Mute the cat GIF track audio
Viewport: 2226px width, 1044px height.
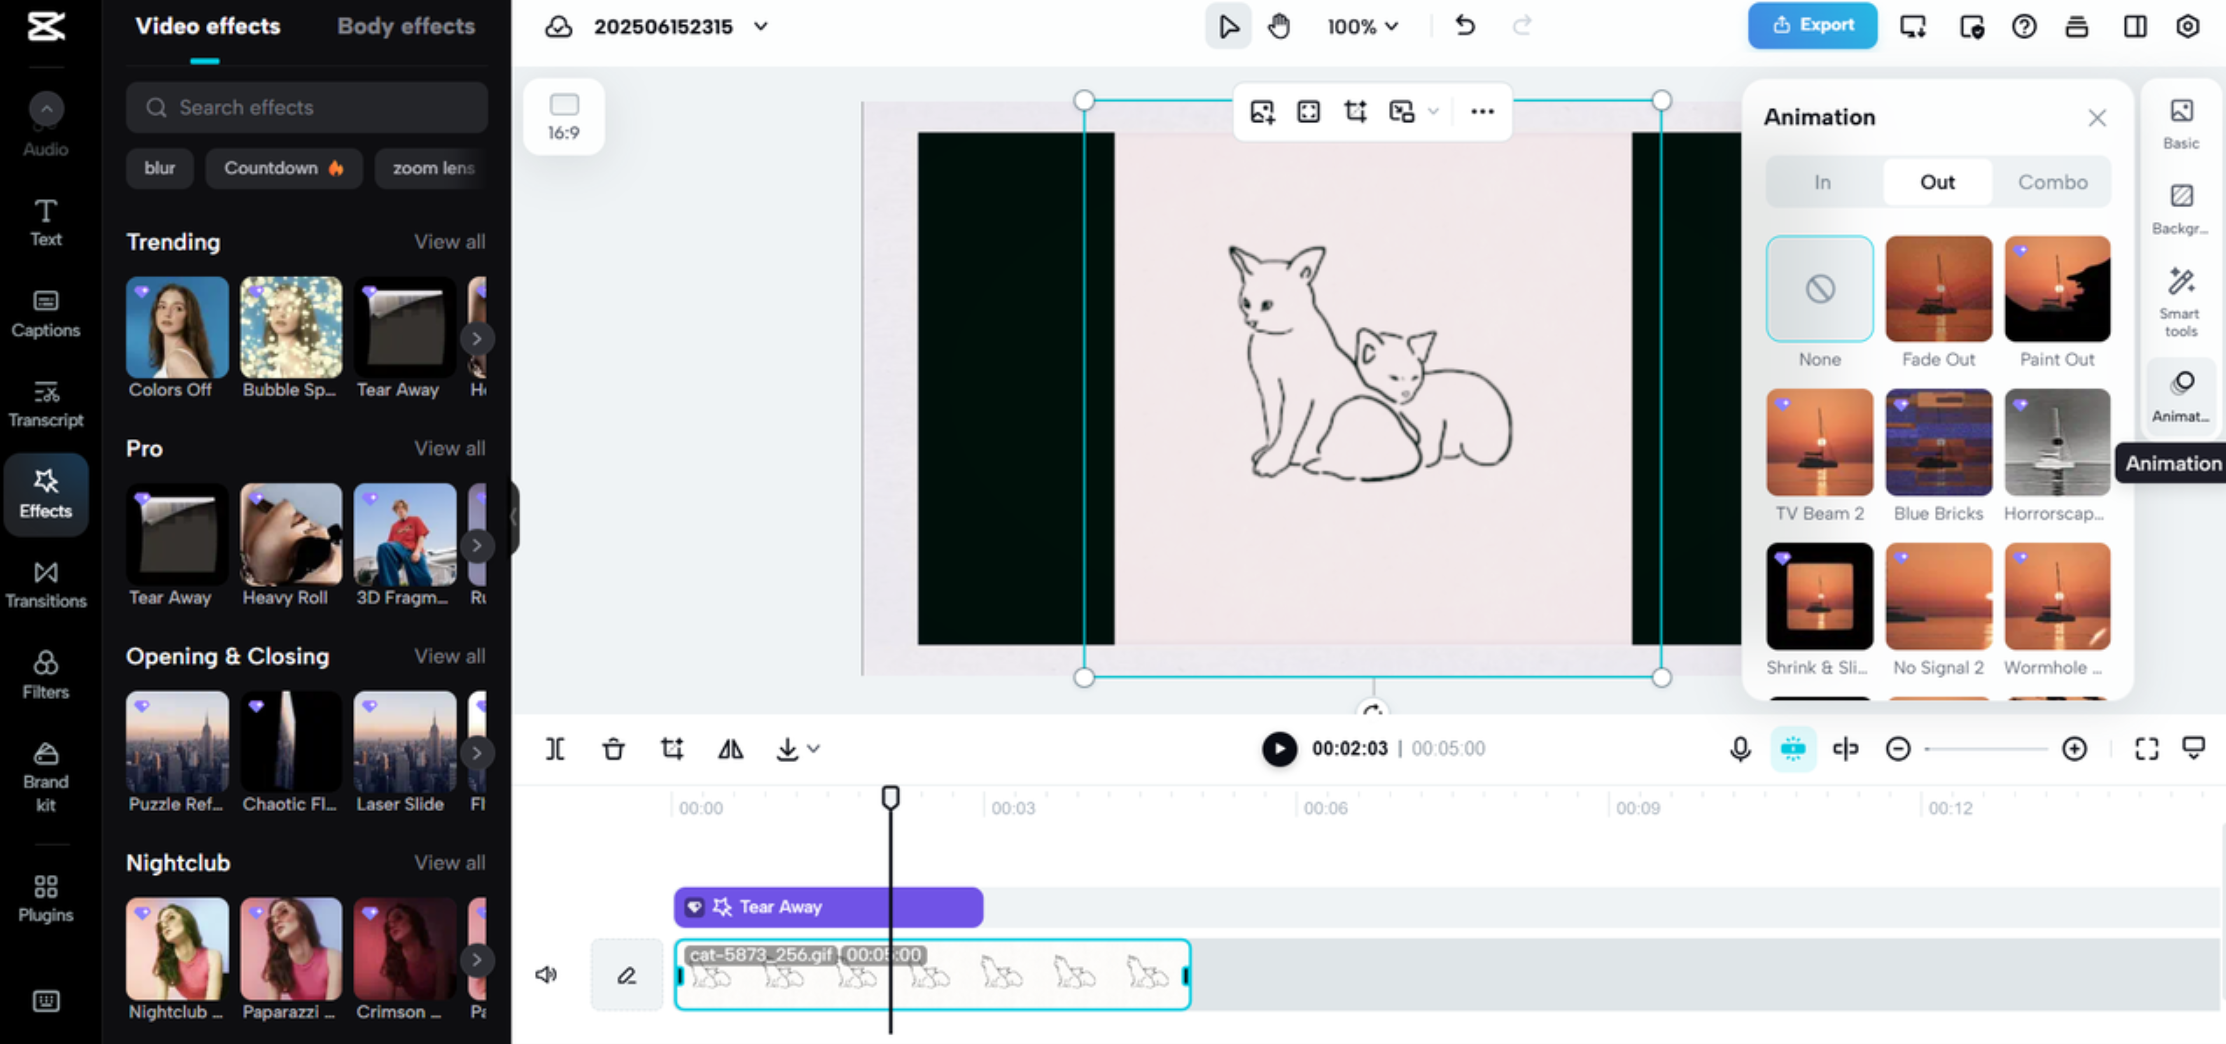coord(546,975)
